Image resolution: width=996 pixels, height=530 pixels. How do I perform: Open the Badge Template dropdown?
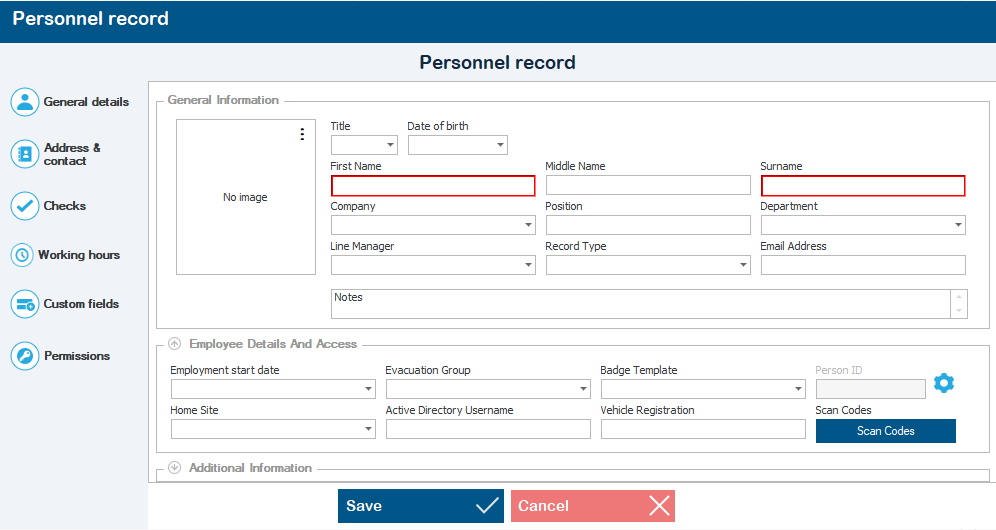click(798, 389)
